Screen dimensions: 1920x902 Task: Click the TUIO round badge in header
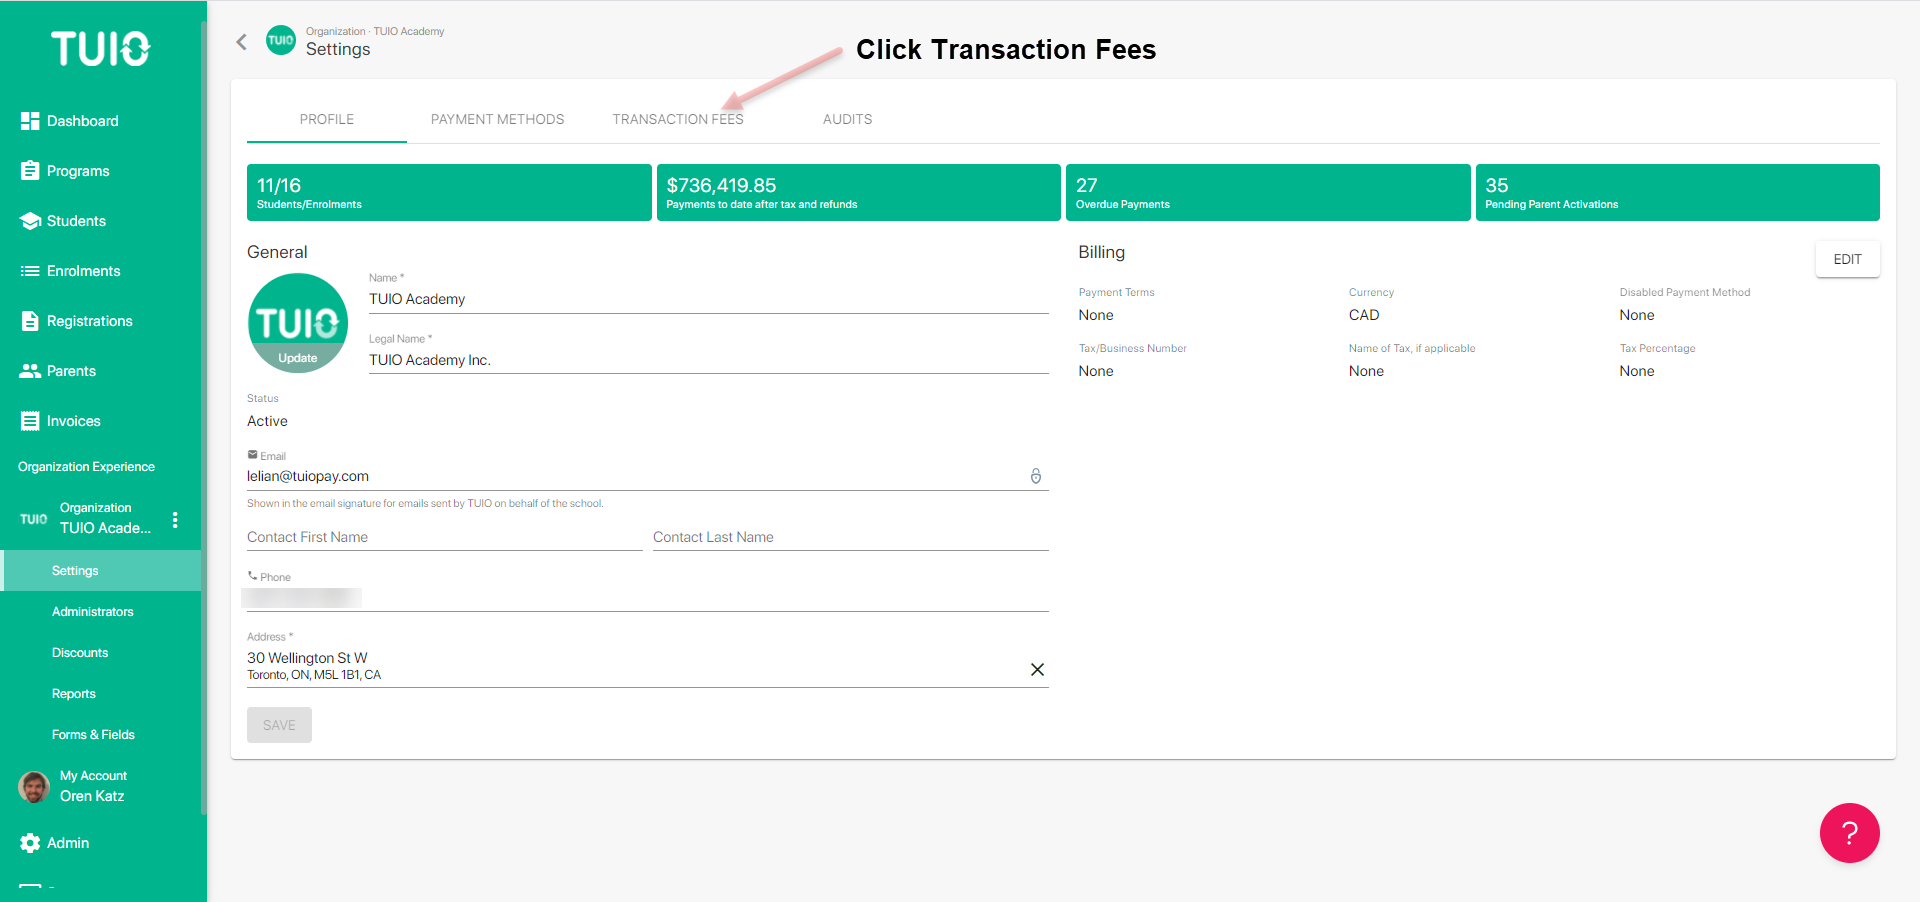click(281, 40)
